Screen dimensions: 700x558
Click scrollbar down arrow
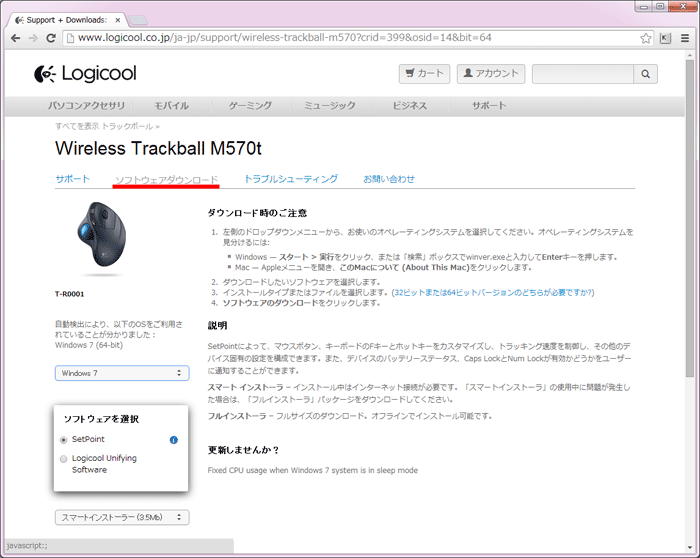pos(690,548)
